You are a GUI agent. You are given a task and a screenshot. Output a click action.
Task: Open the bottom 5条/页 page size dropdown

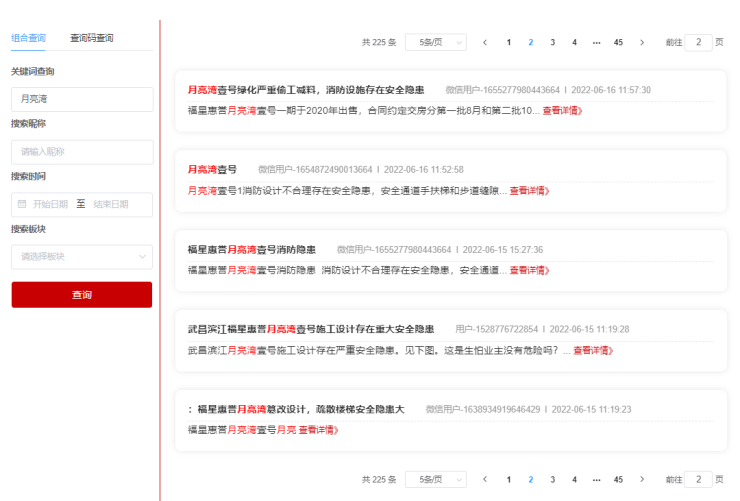click(435, 479)
